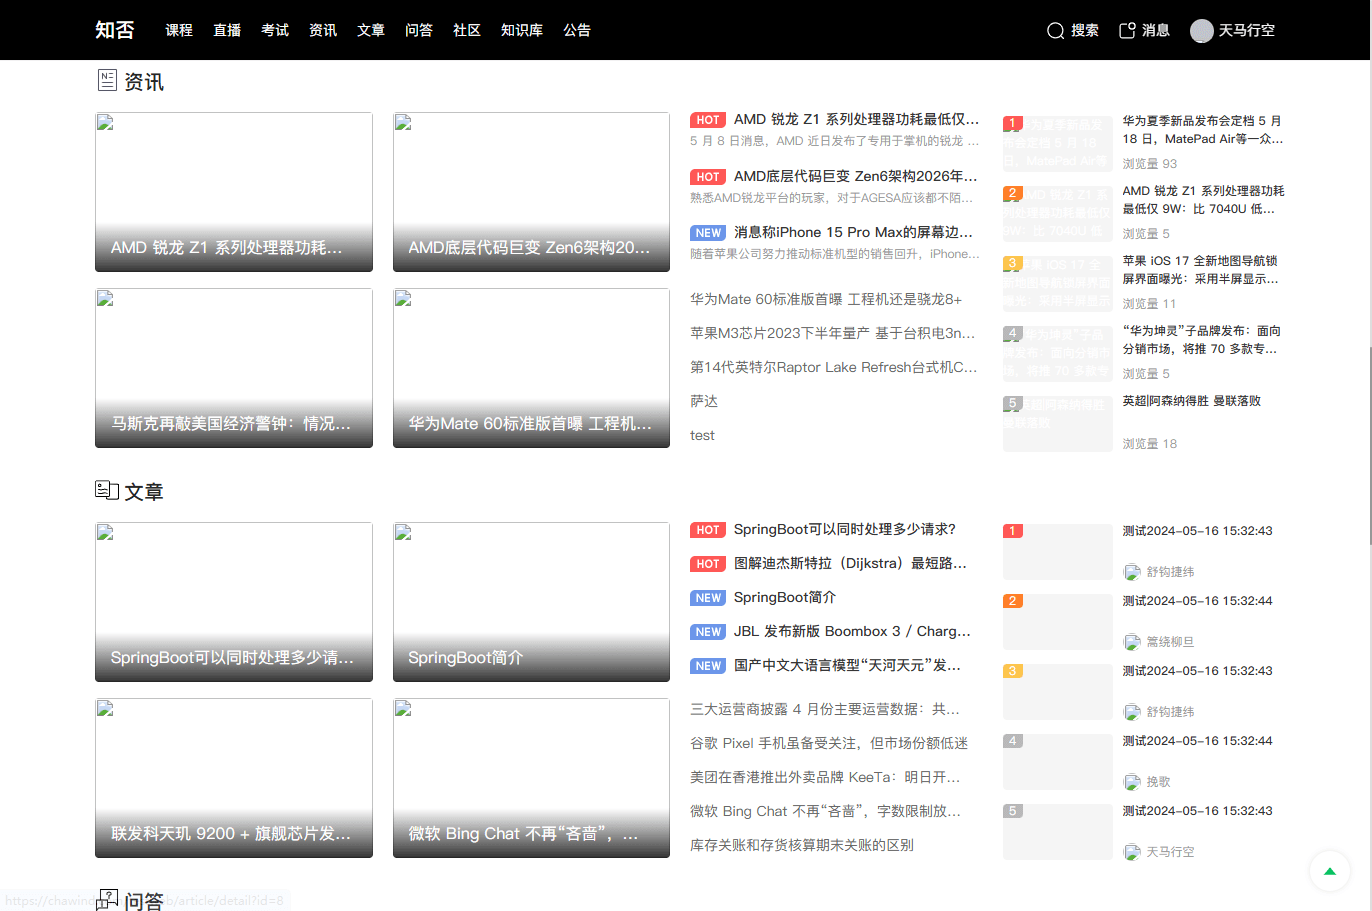The image size is (1372, 911).
Task: Click the 文章 section heading icon
Action: click(107, 490)
